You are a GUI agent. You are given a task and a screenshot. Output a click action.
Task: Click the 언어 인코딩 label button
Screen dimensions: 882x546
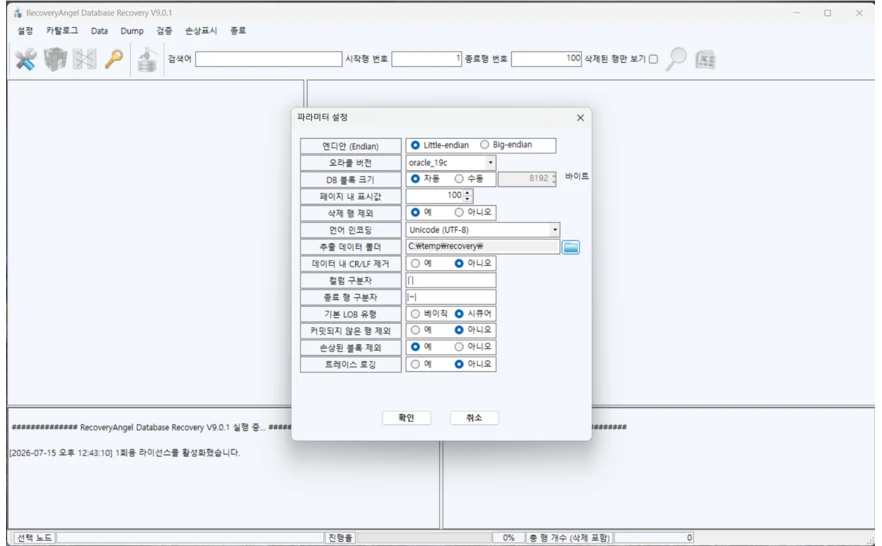click(350, 230)
